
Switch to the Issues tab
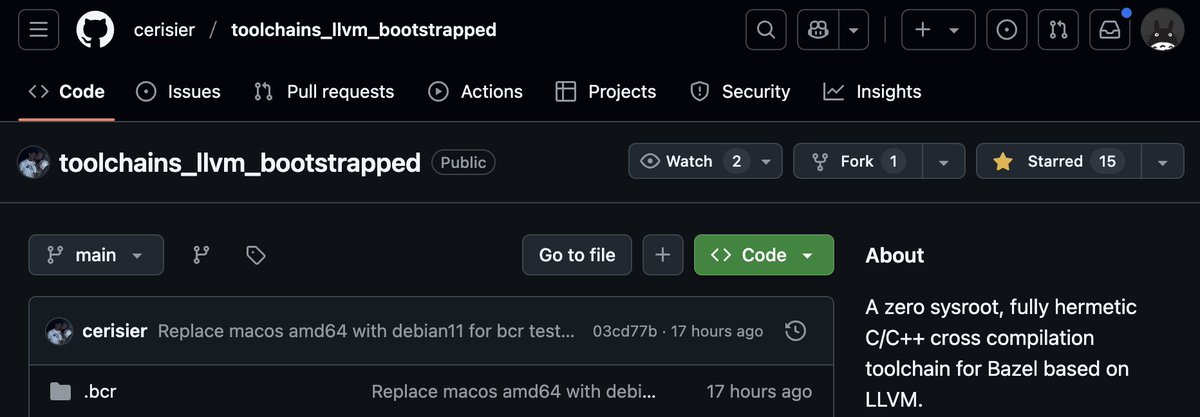[178, 91]
